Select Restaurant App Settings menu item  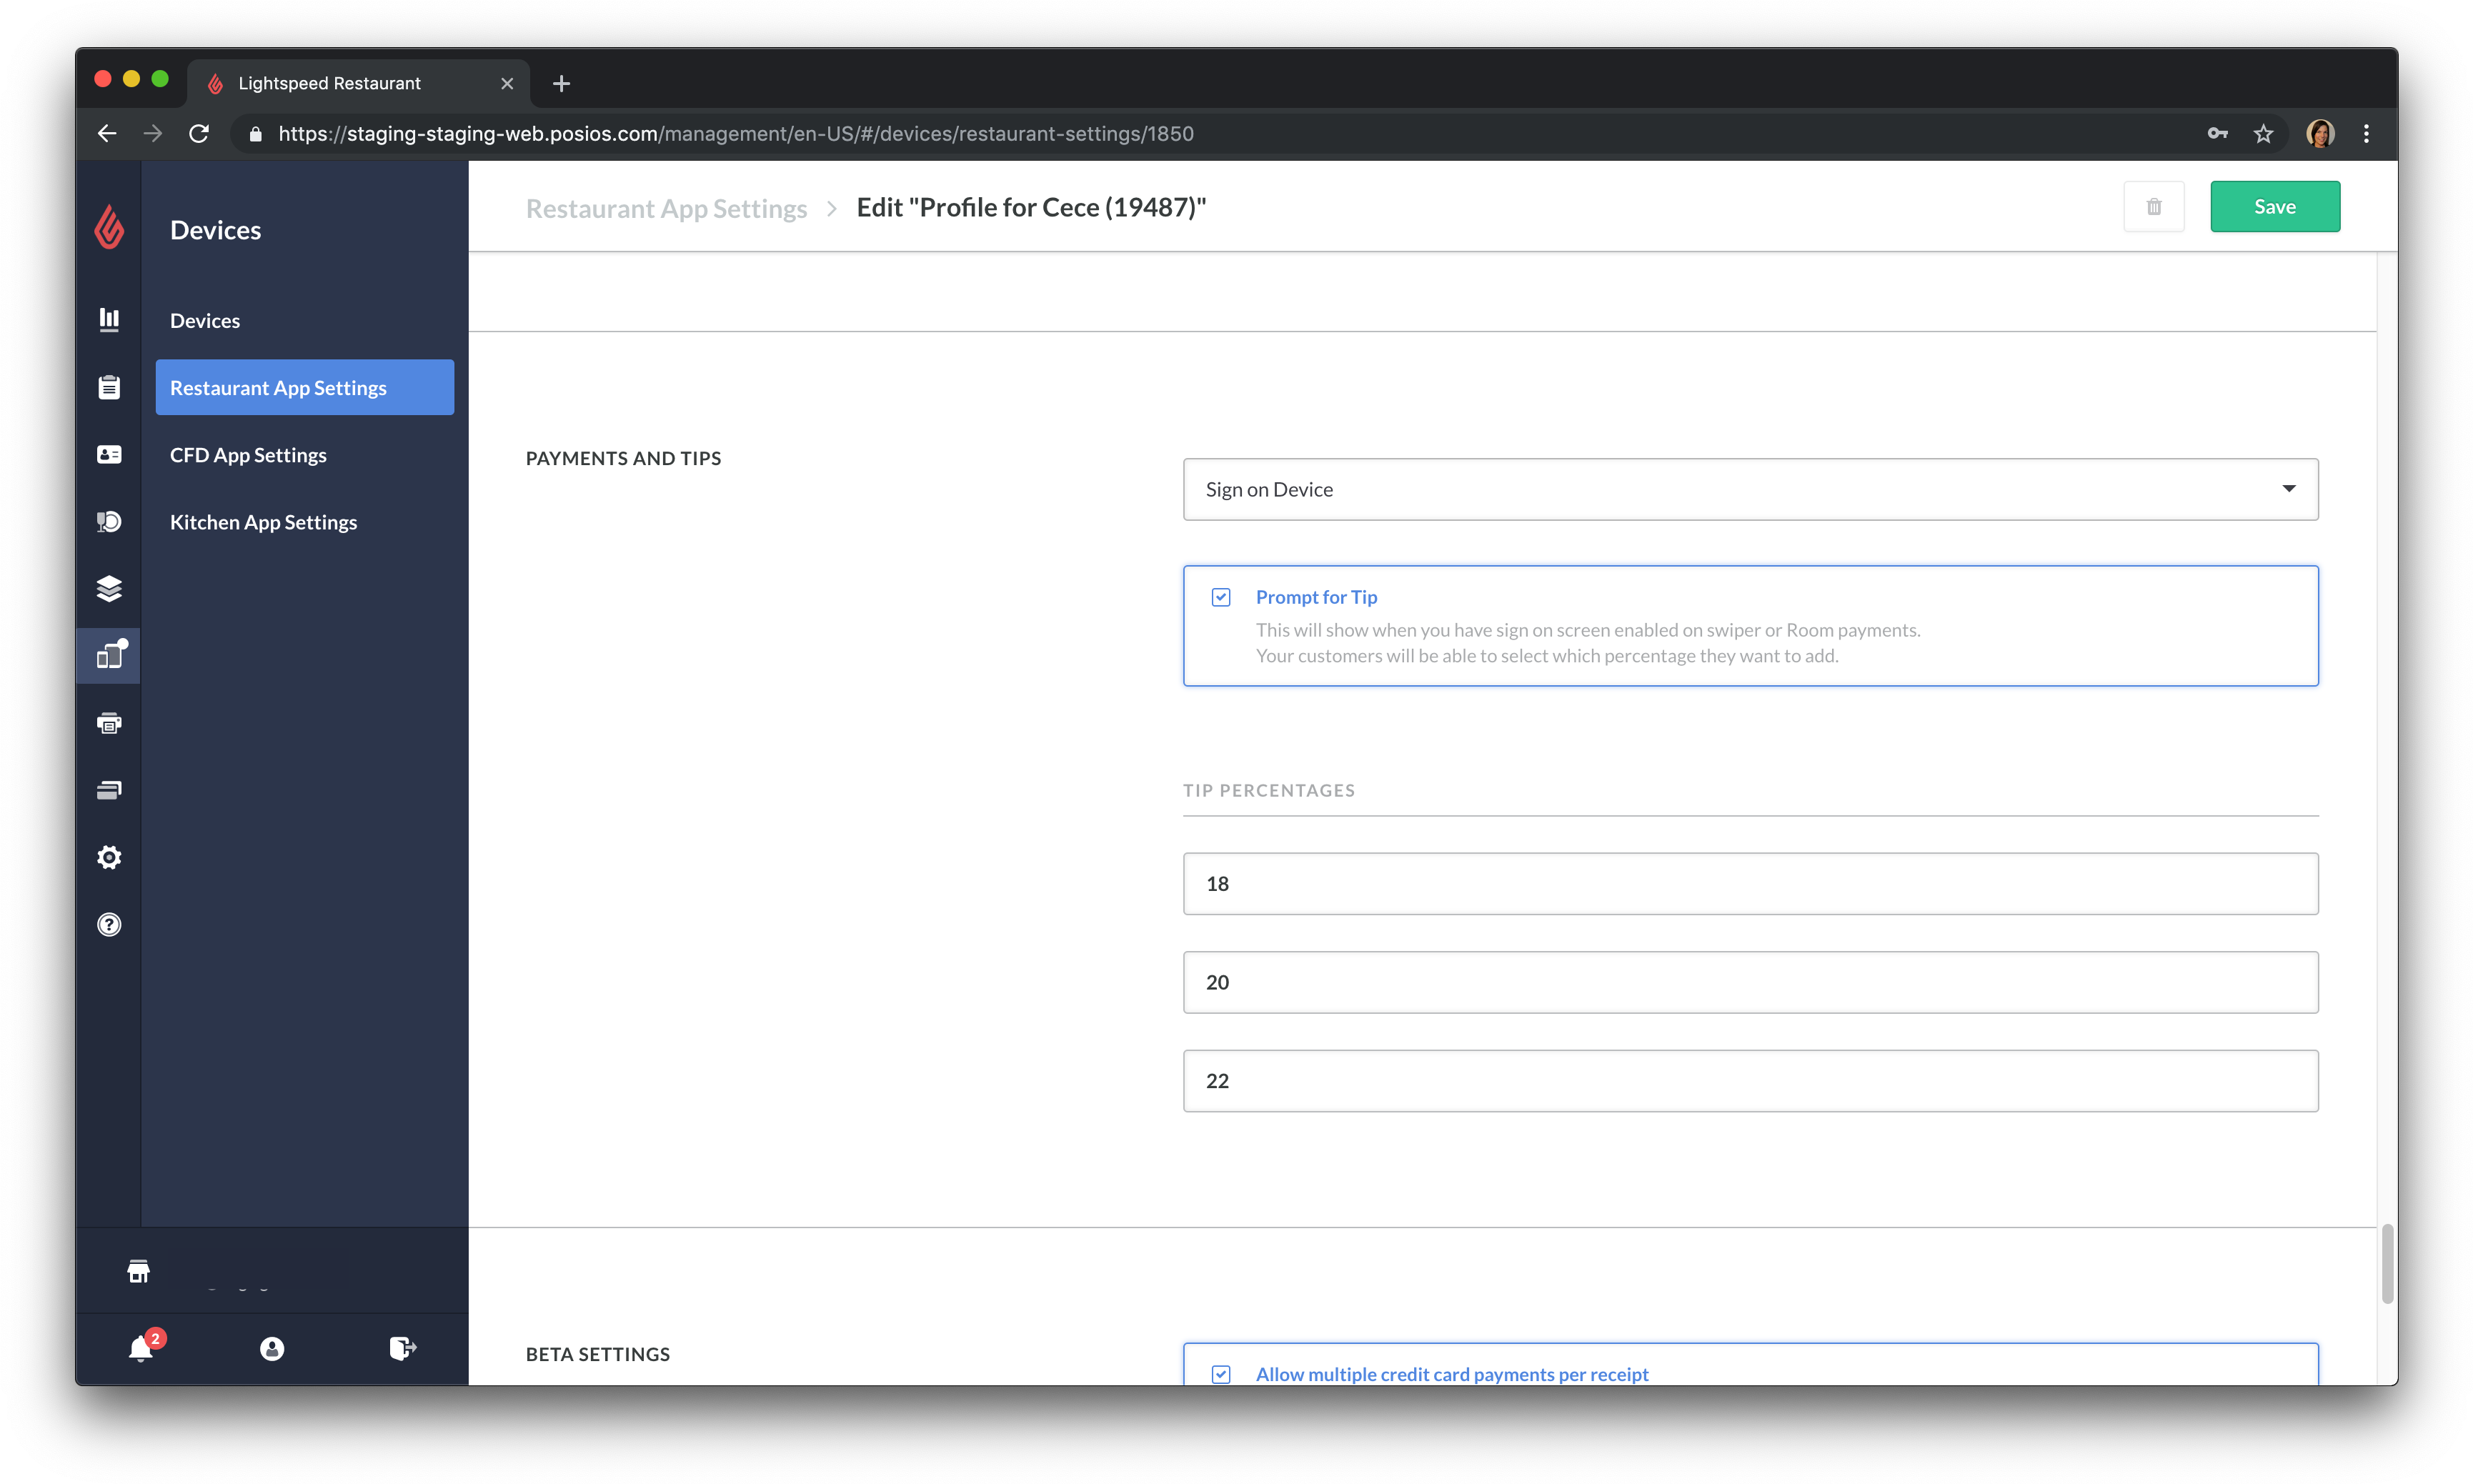pos(305,387)
